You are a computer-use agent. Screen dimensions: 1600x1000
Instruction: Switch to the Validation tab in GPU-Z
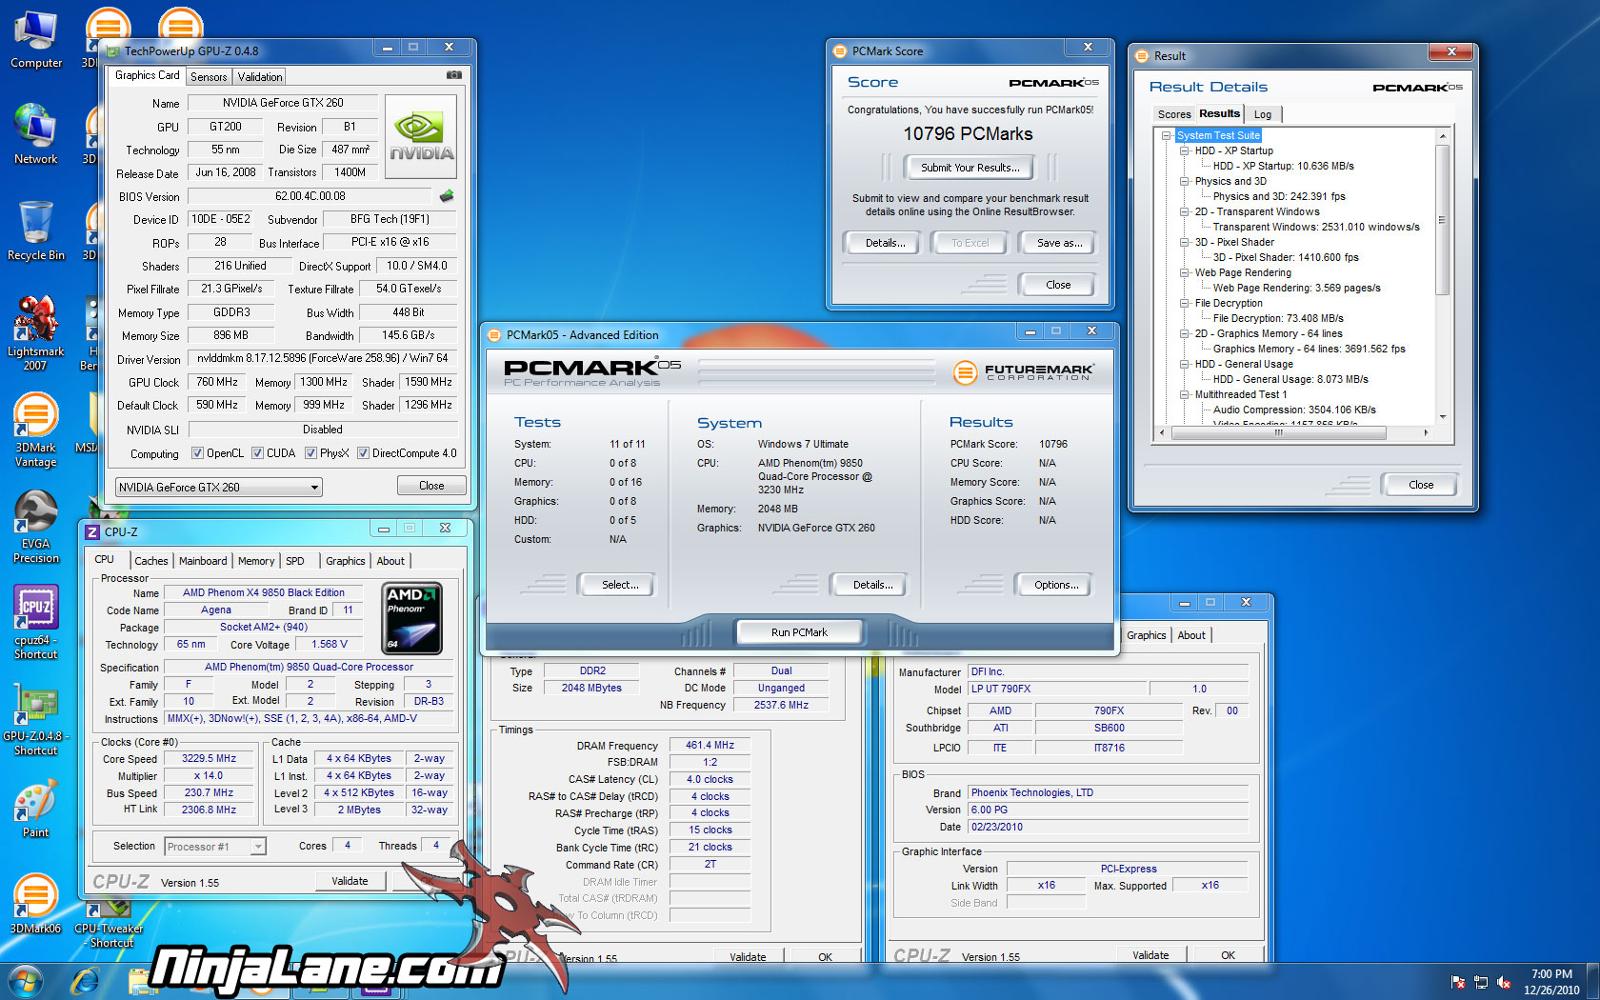tap(260, 77)
